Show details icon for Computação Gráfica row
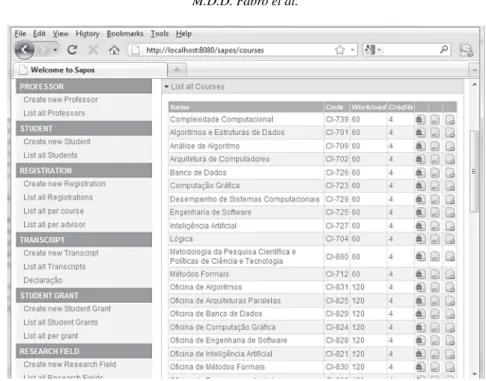The image size is (486, 381). tap(421, 186)
